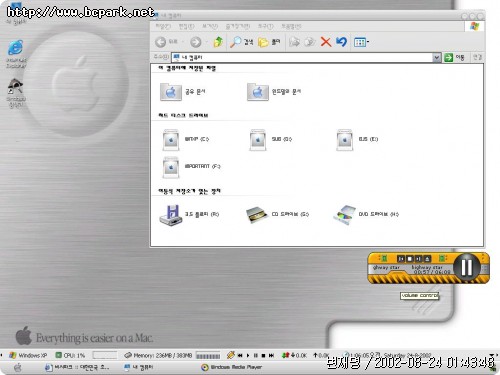Click the Forward arrow in Explorer toolbar
This screenshot has width=500, height=375.
196,42
